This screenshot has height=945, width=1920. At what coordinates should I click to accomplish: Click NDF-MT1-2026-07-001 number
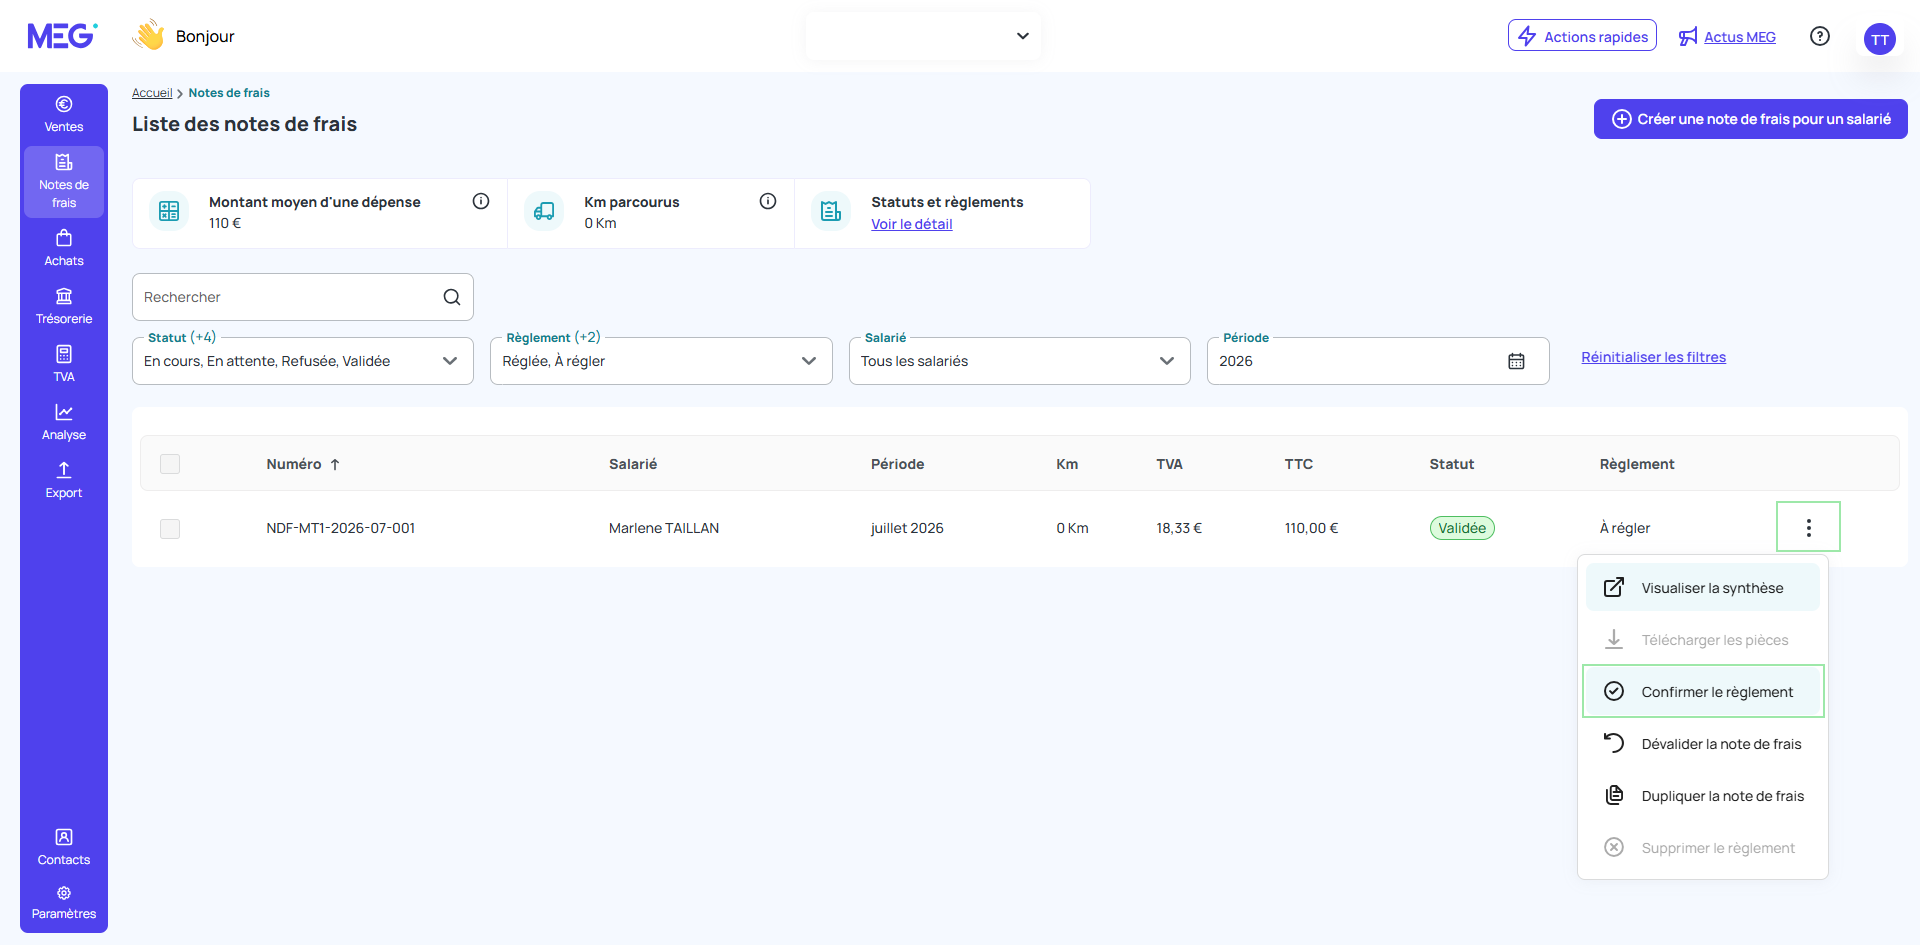[x=340, y=528]
